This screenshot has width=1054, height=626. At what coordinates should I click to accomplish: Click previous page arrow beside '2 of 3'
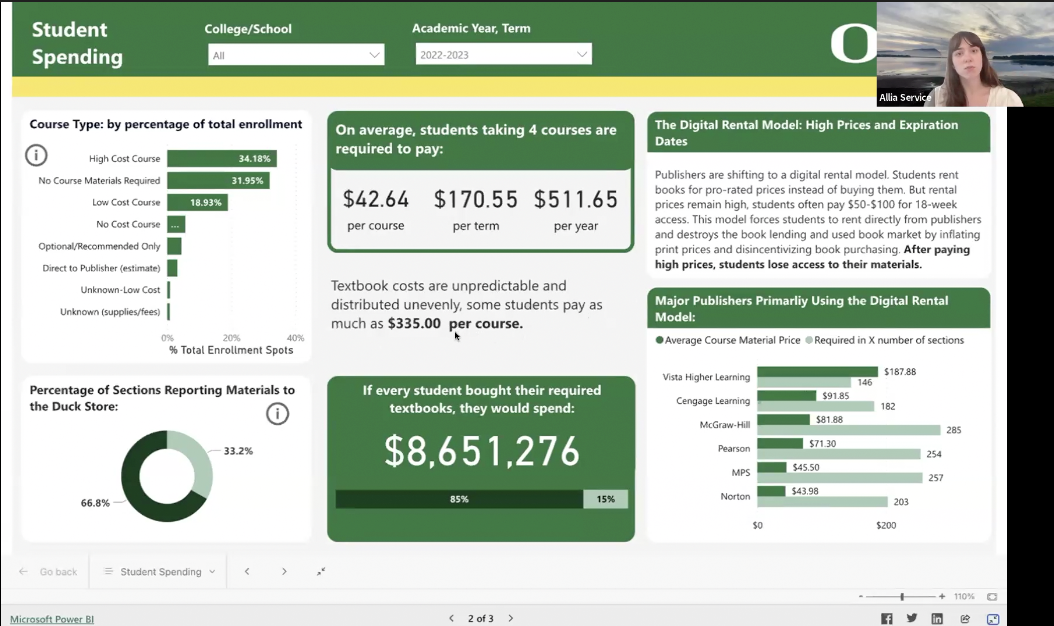click(x=452, y=618)
